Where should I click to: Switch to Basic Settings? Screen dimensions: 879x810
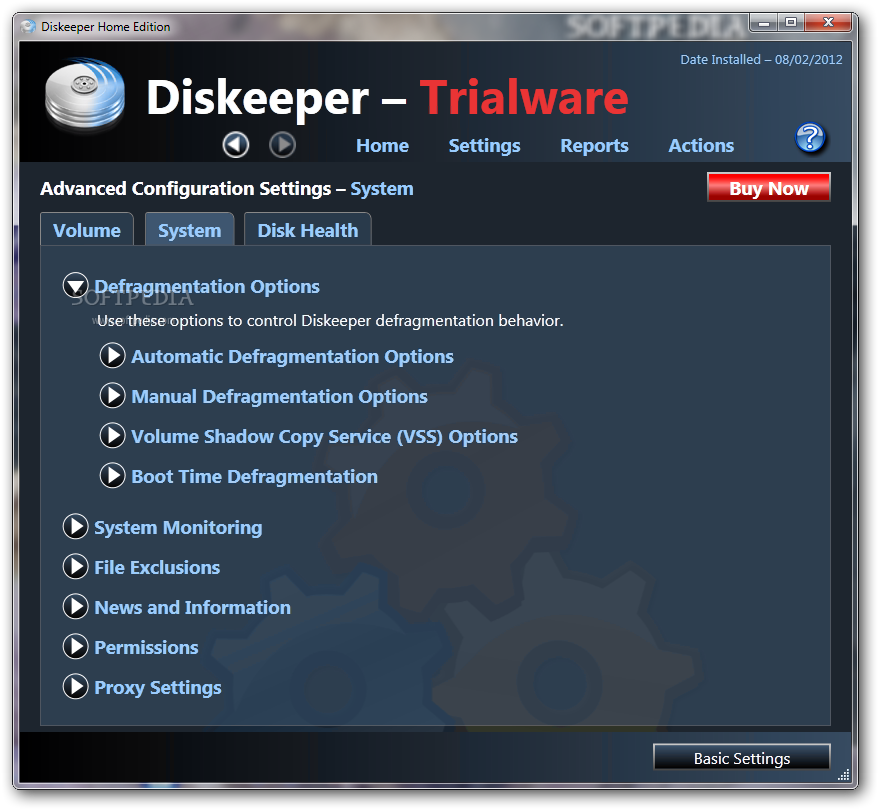(x=742, y=758)
